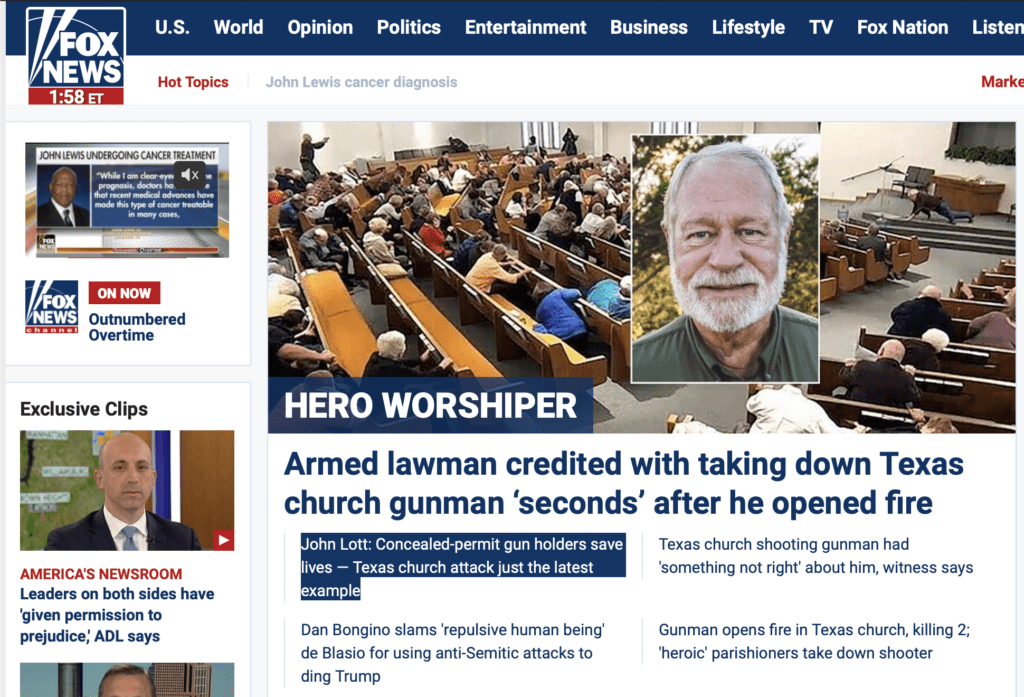Viewport: 1024px width, 697px height.
Task: Open the highlighted John Lott opinion article
Action: click(x=462, y=567)
